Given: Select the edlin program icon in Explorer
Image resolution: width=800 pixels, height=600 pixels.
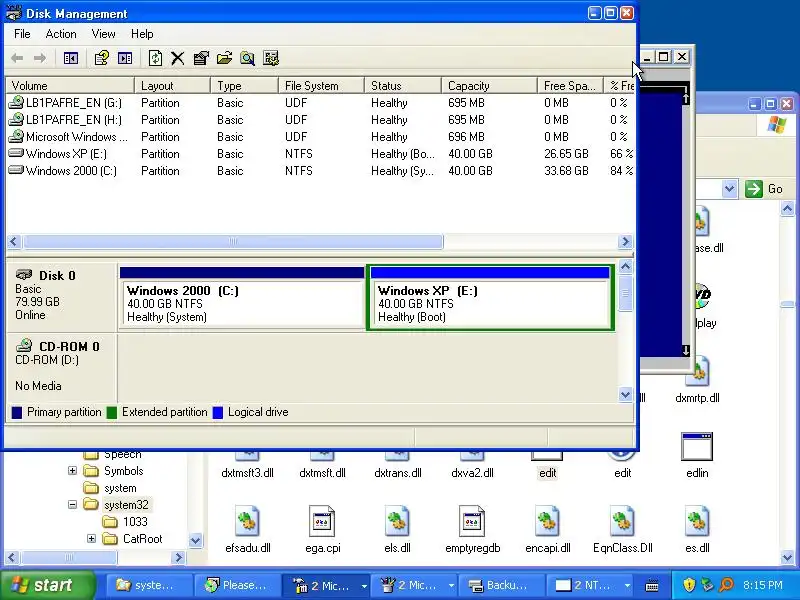Looking at the screenshot, I should click(697, 447).
